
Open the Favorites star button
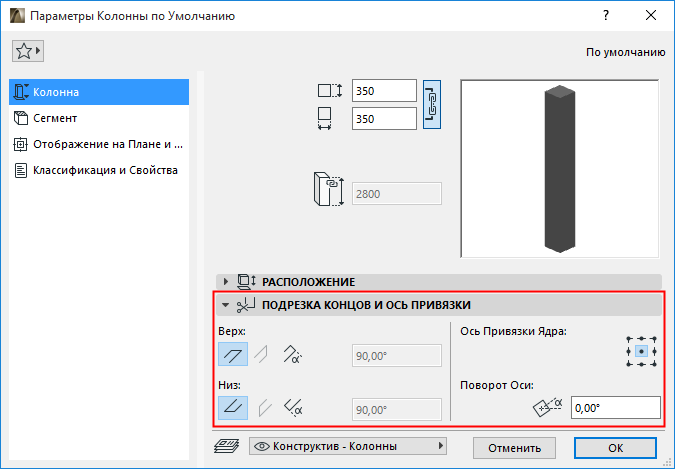28,51
